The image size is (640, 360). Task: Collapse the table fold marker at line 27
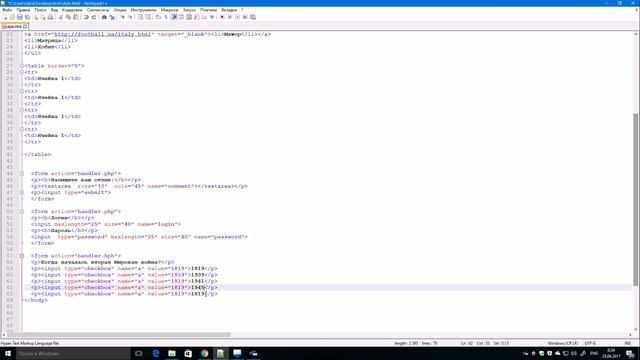point(22,66)
